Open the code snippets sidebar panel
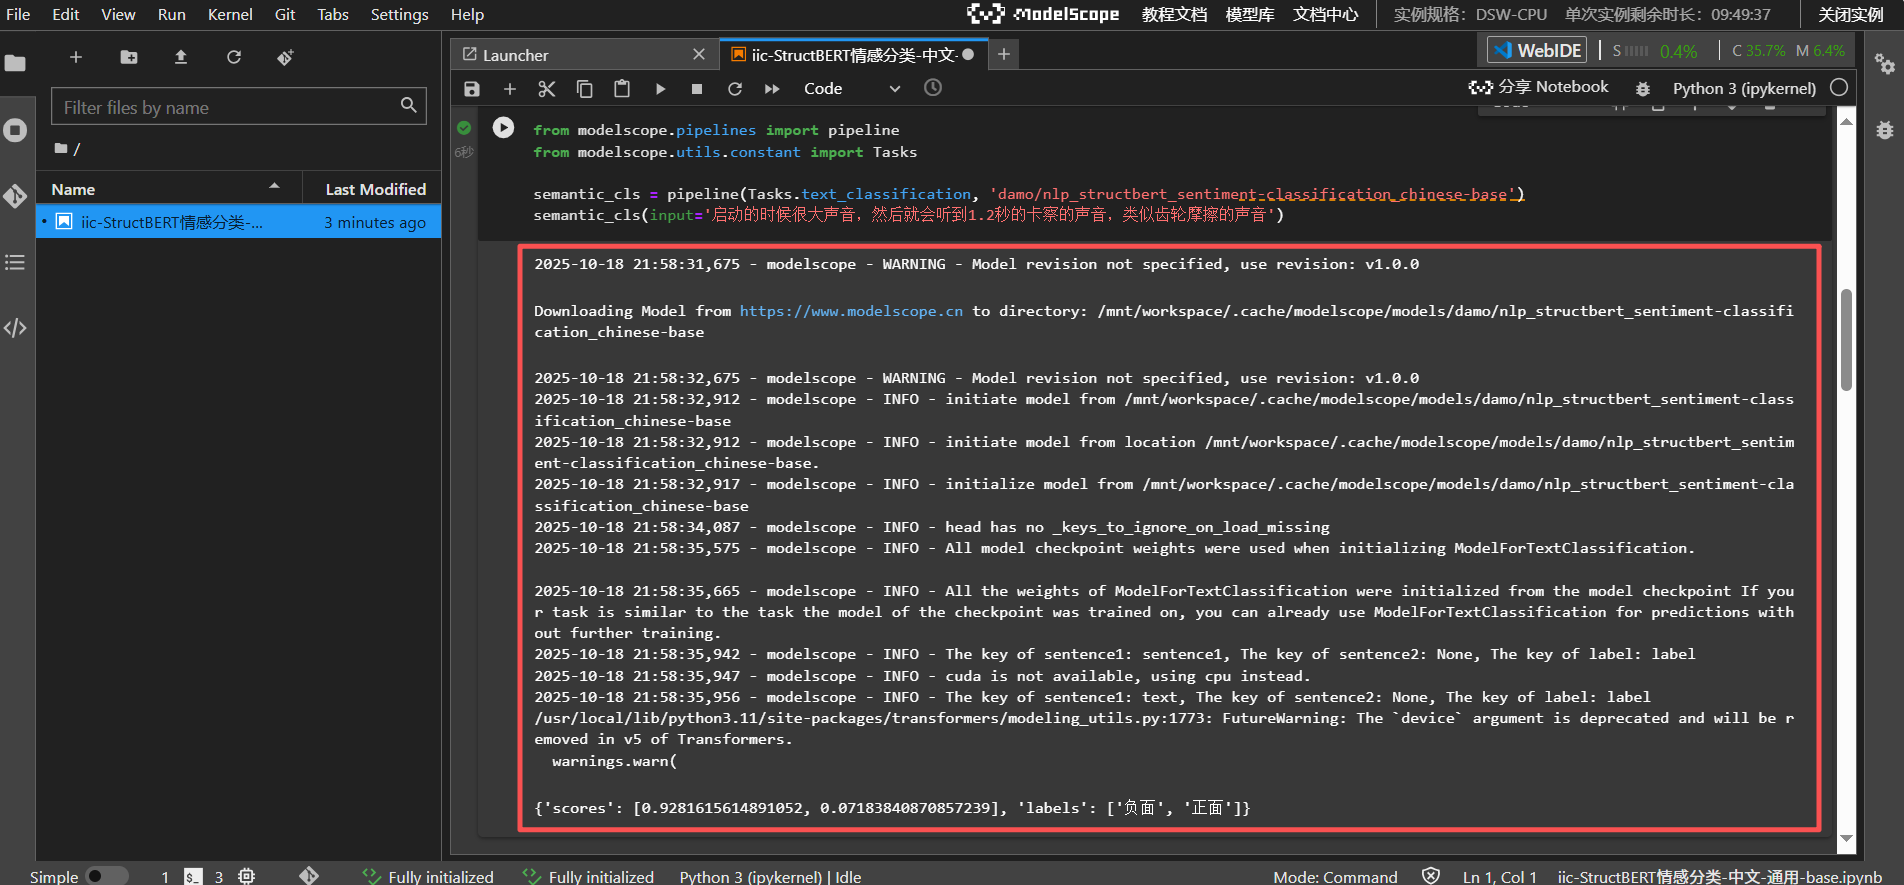The height and width of the screenshot is (885, 1904). pos(15,328)
